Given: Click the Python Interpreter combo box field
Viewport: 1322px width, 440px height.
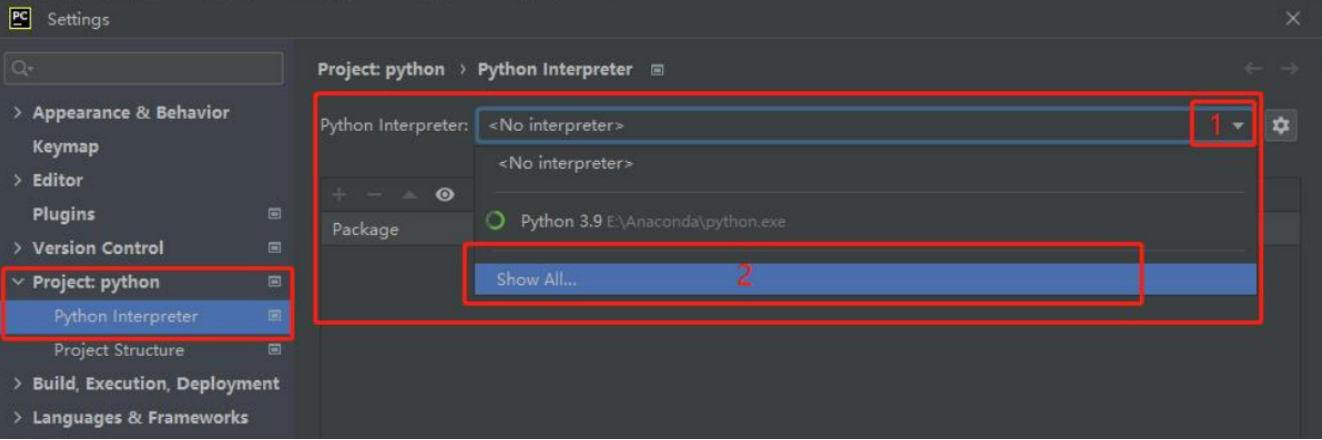Looking at the screenshot, I should click(x=866, y=126).
